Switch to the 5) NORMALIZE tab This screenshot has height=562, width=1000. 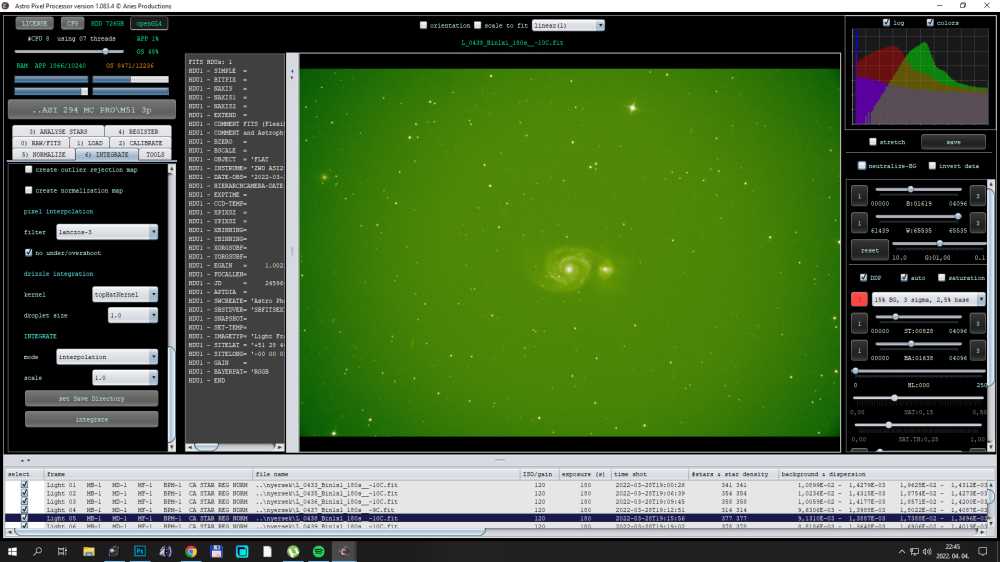(43, 154)
